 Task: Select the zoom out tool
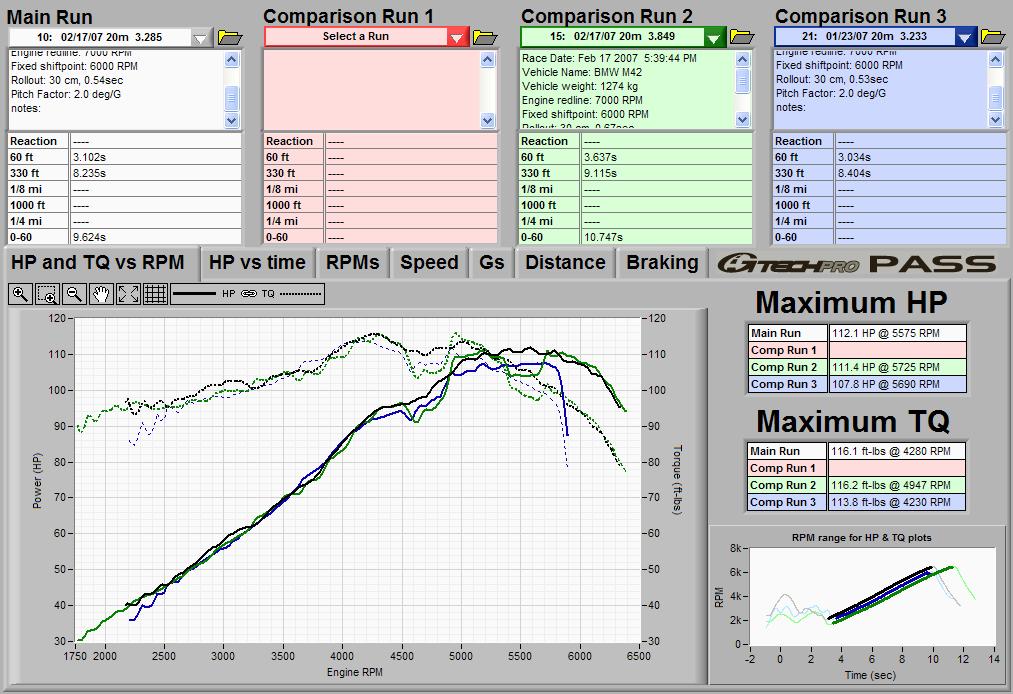coord(74,294)
